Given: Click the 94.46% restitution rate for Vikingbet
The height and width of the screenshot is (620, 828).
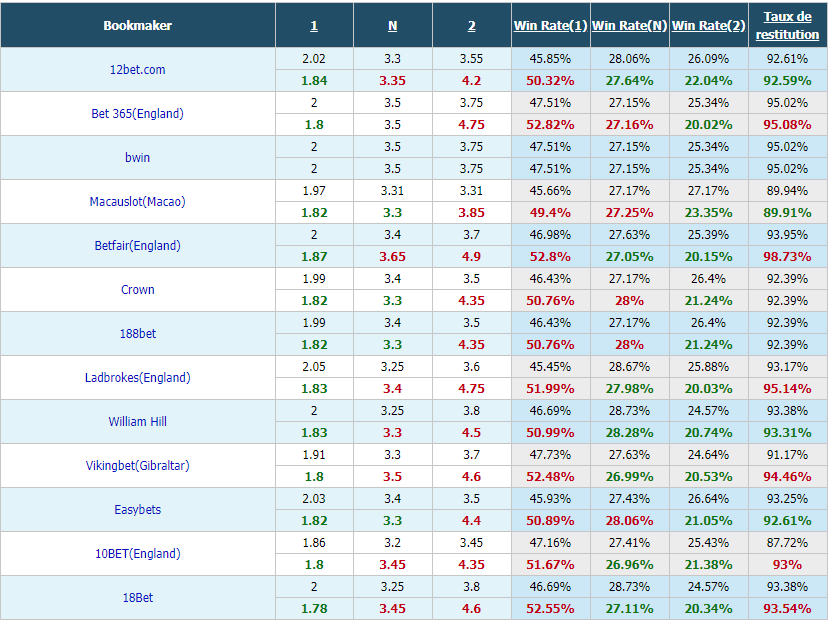Looking at the screenshot, I should pos(787,476).
